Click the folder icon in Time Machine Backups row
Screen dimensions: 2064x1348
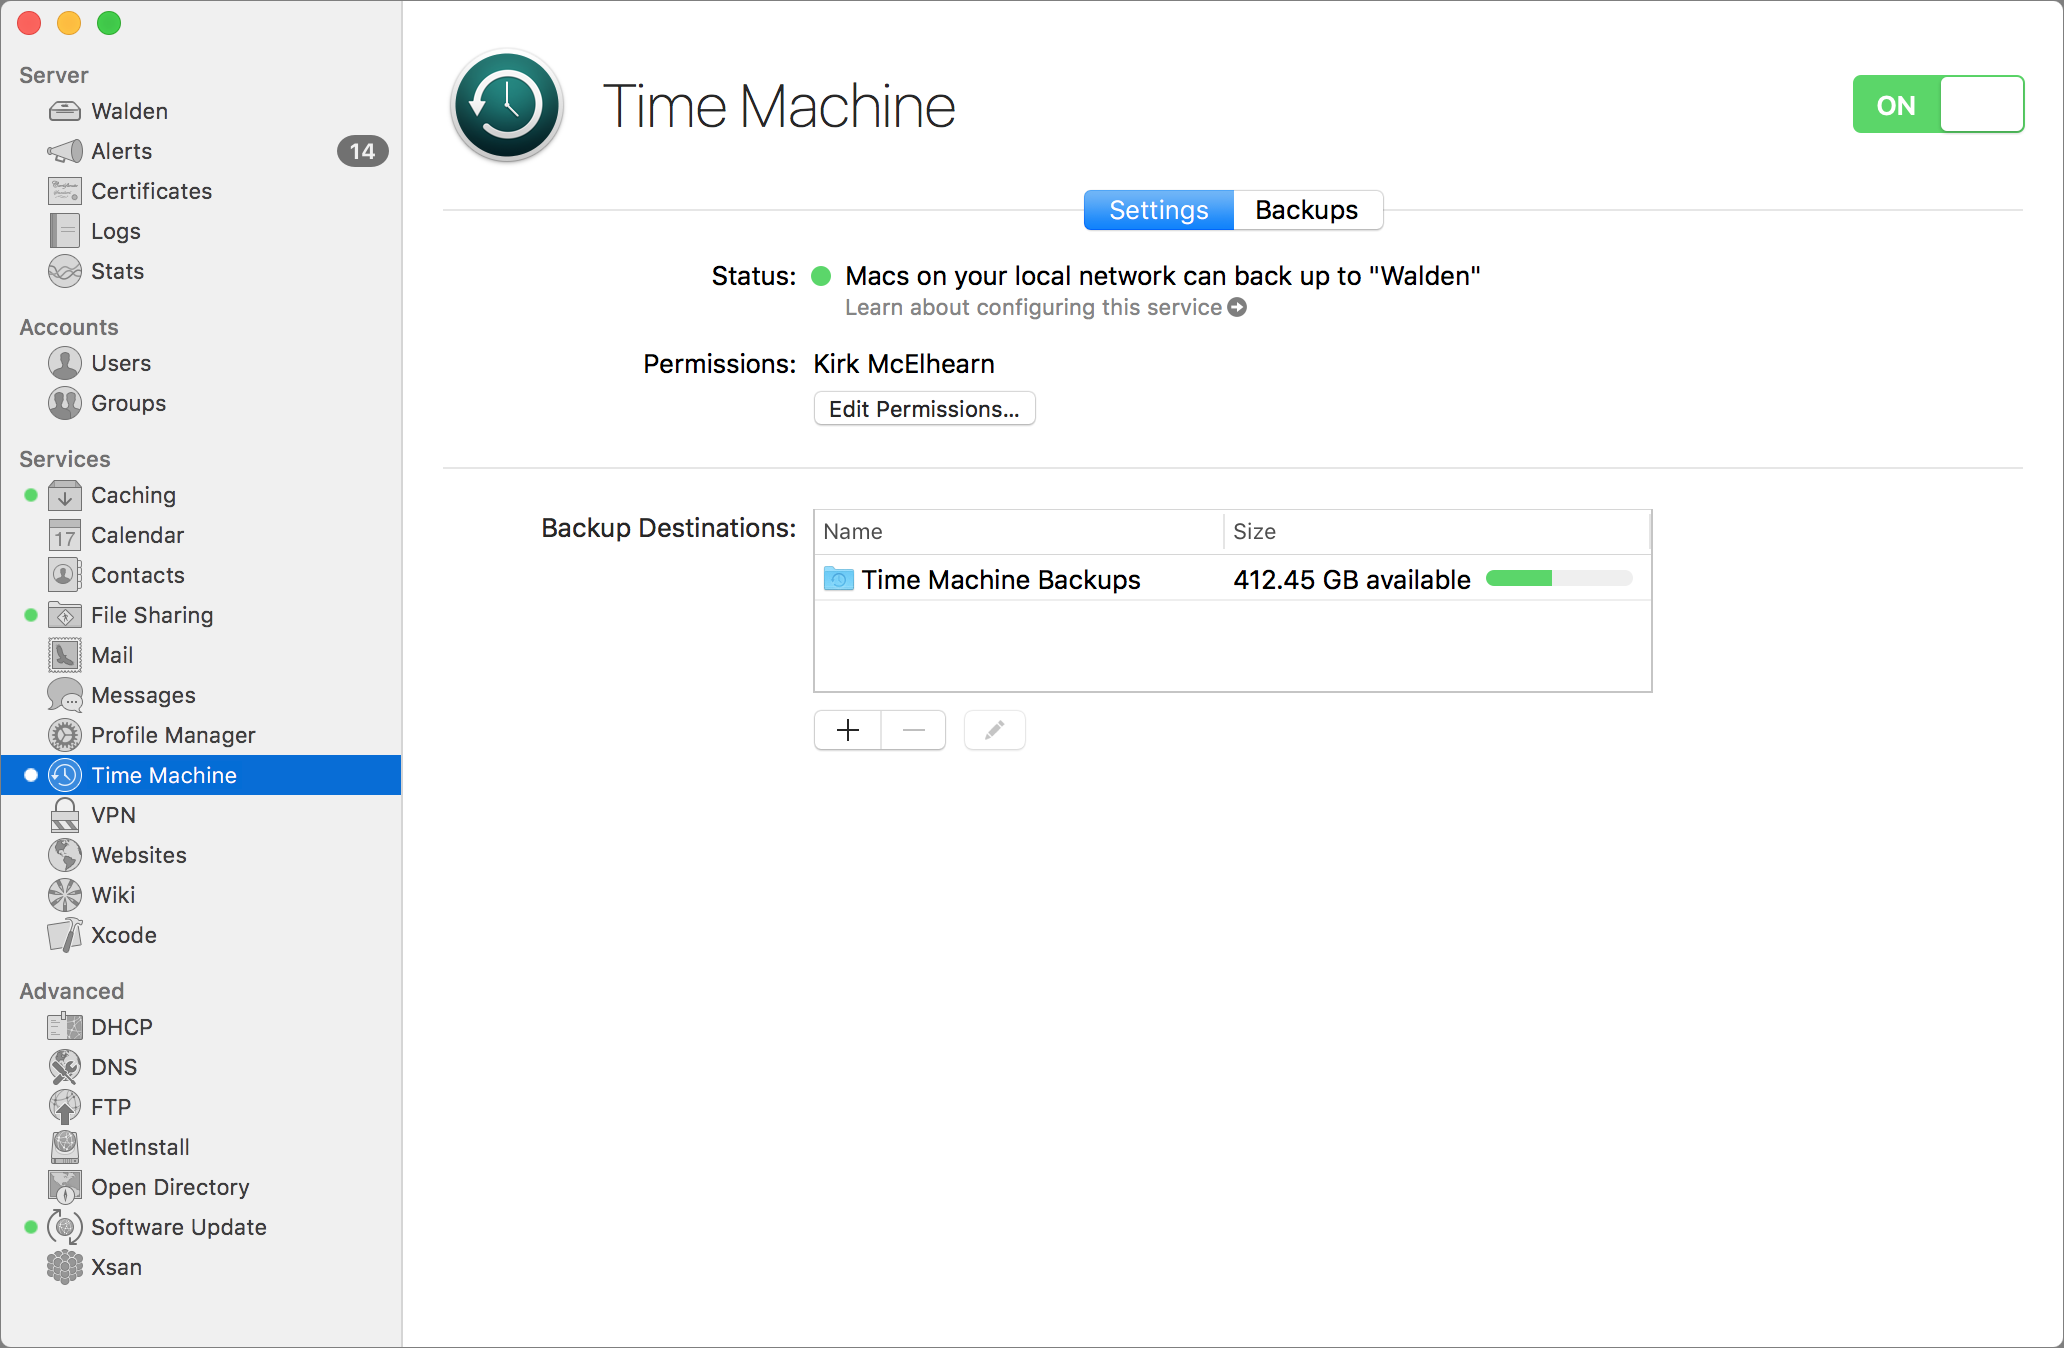[838, 578]
